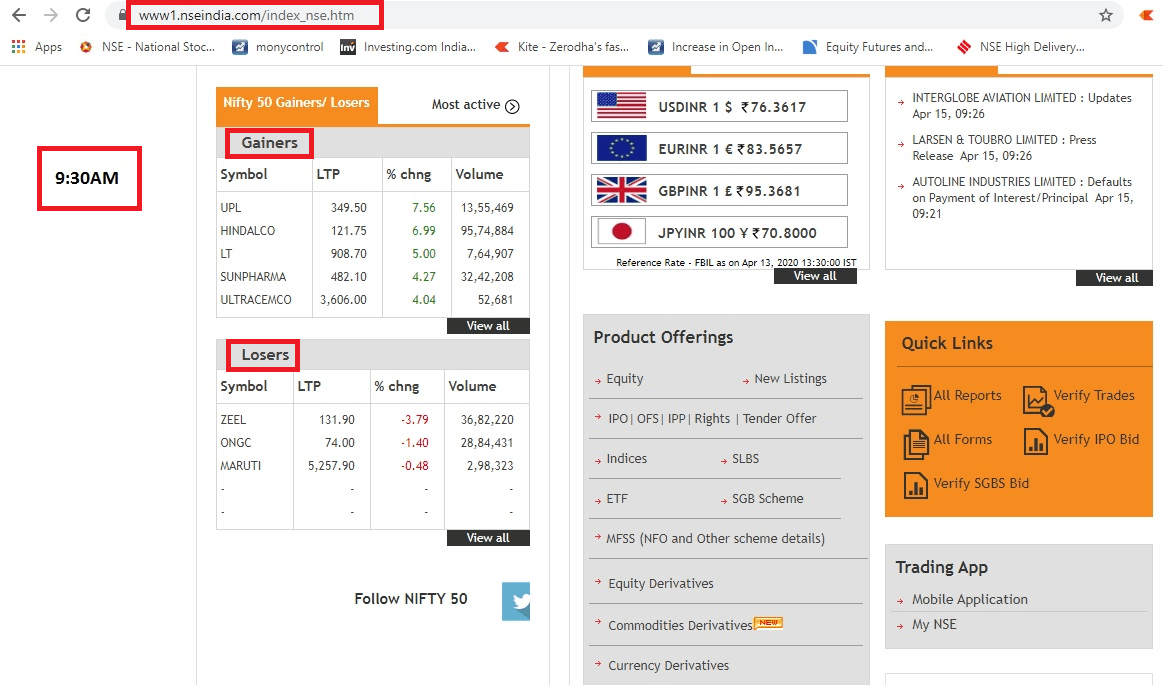Viewport: 1163px width, 685px height.
Task: Click the All Reports icon in Quick Links
Action: pos(916,400)
